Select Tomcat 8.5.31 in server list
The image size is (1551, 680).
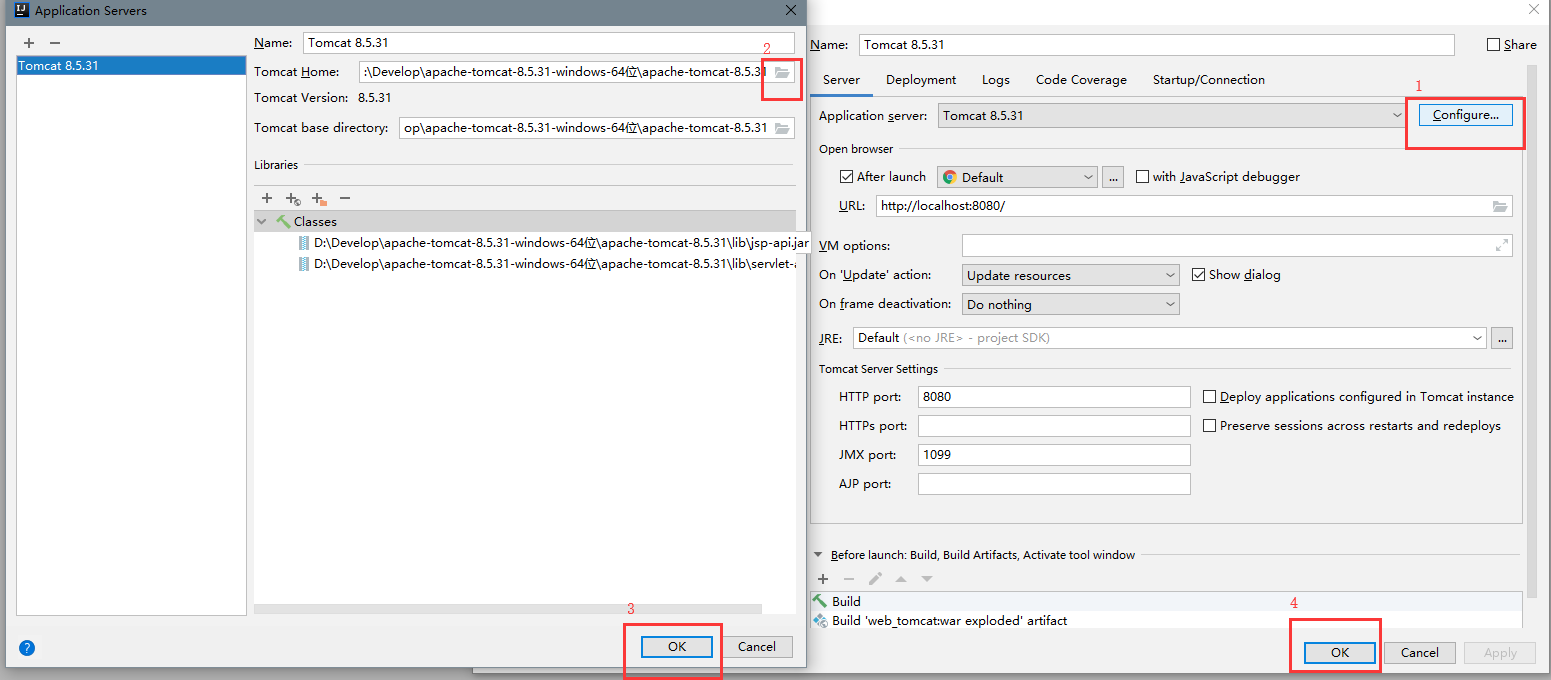point(131,66)
